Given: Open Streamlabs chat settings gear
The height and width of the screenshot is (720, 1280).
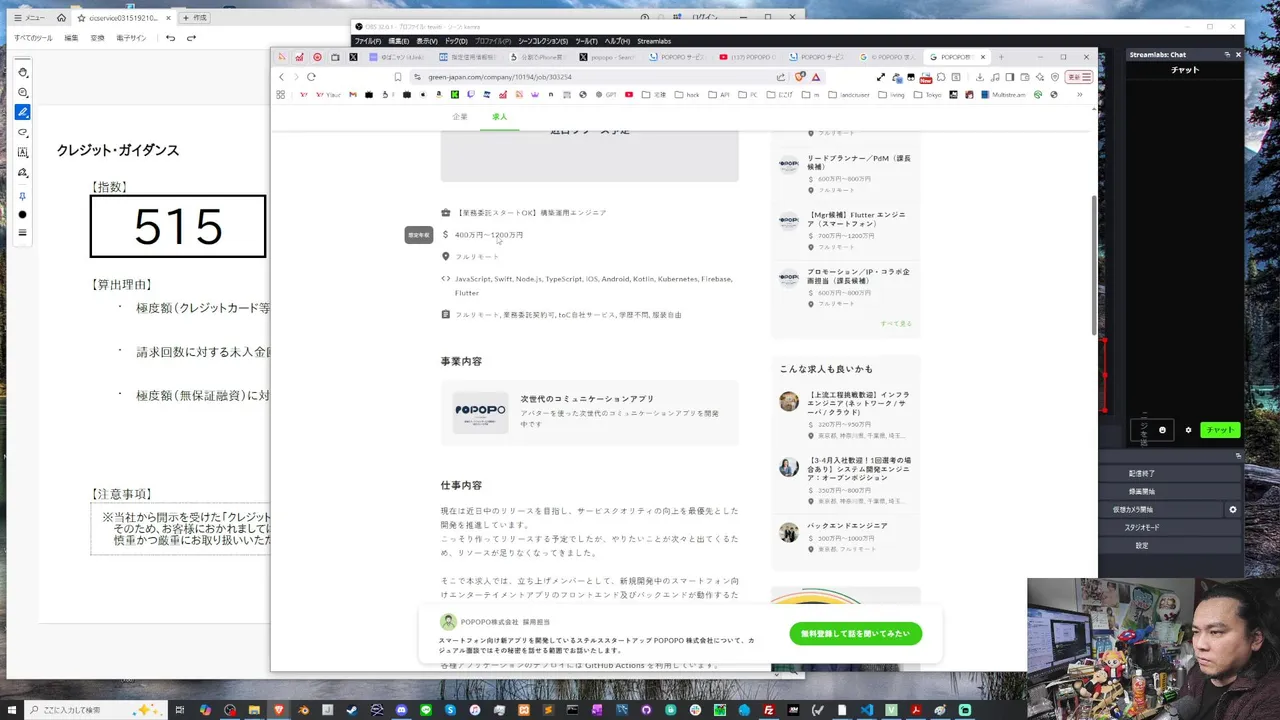Looking at the screenshot, I should (x=1188, y=430).
